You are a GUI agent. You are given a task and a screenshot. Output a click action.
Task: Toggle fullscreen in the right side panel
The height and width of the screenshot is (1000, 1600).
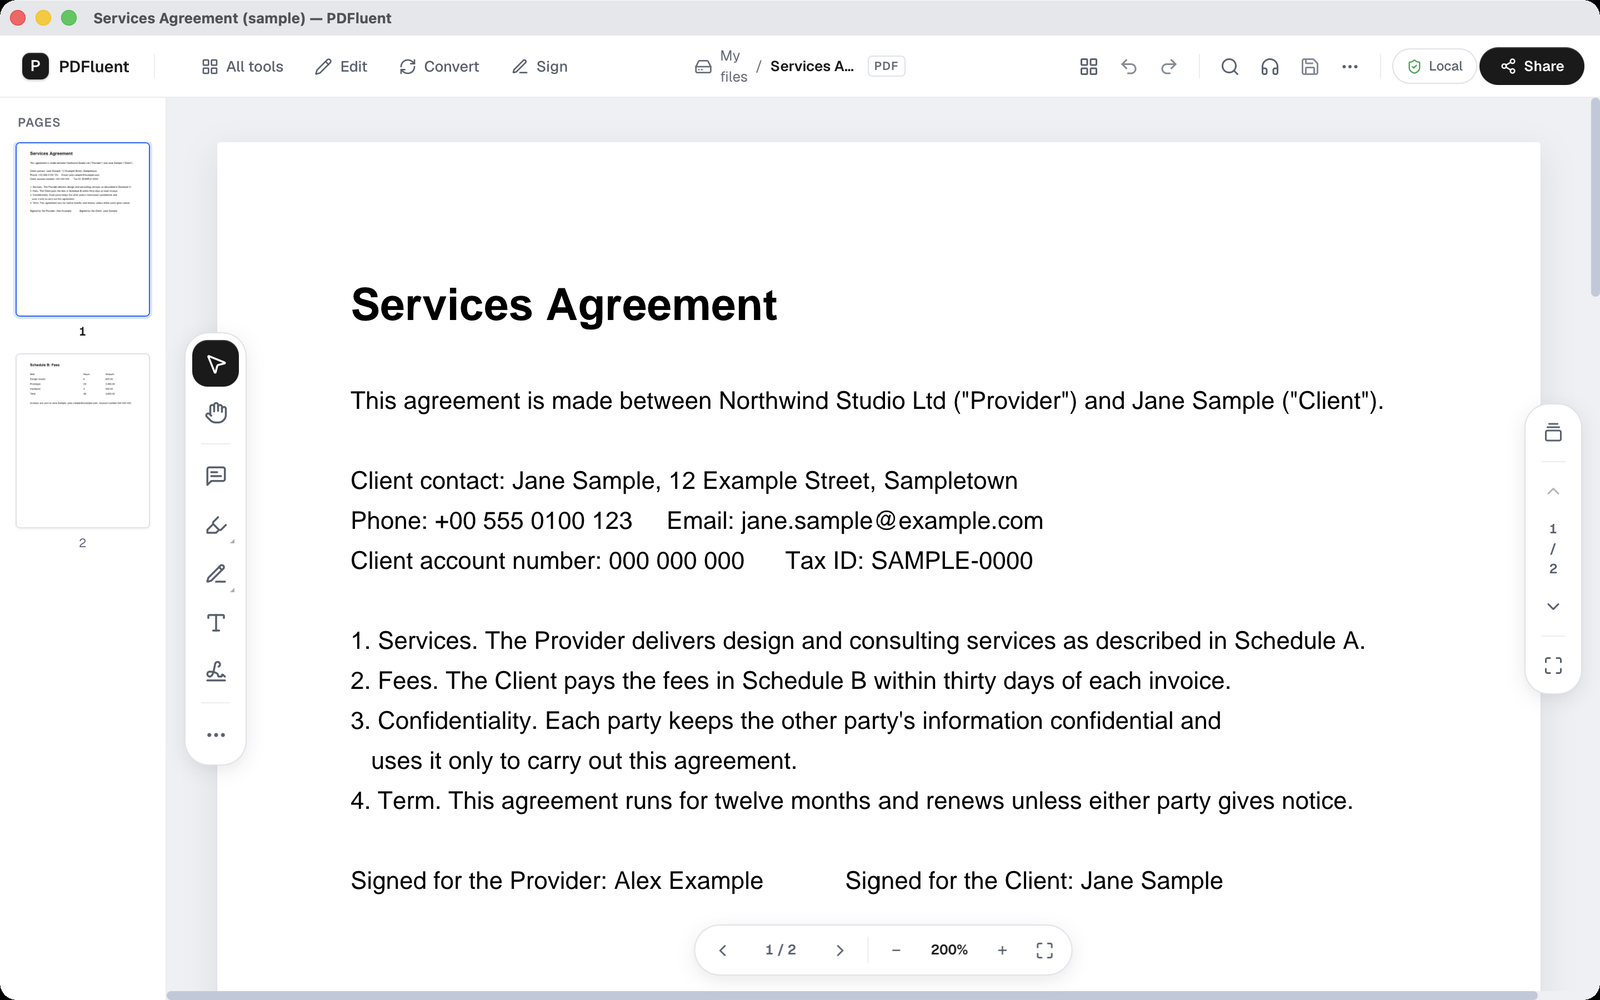(x=1553, y=665)
